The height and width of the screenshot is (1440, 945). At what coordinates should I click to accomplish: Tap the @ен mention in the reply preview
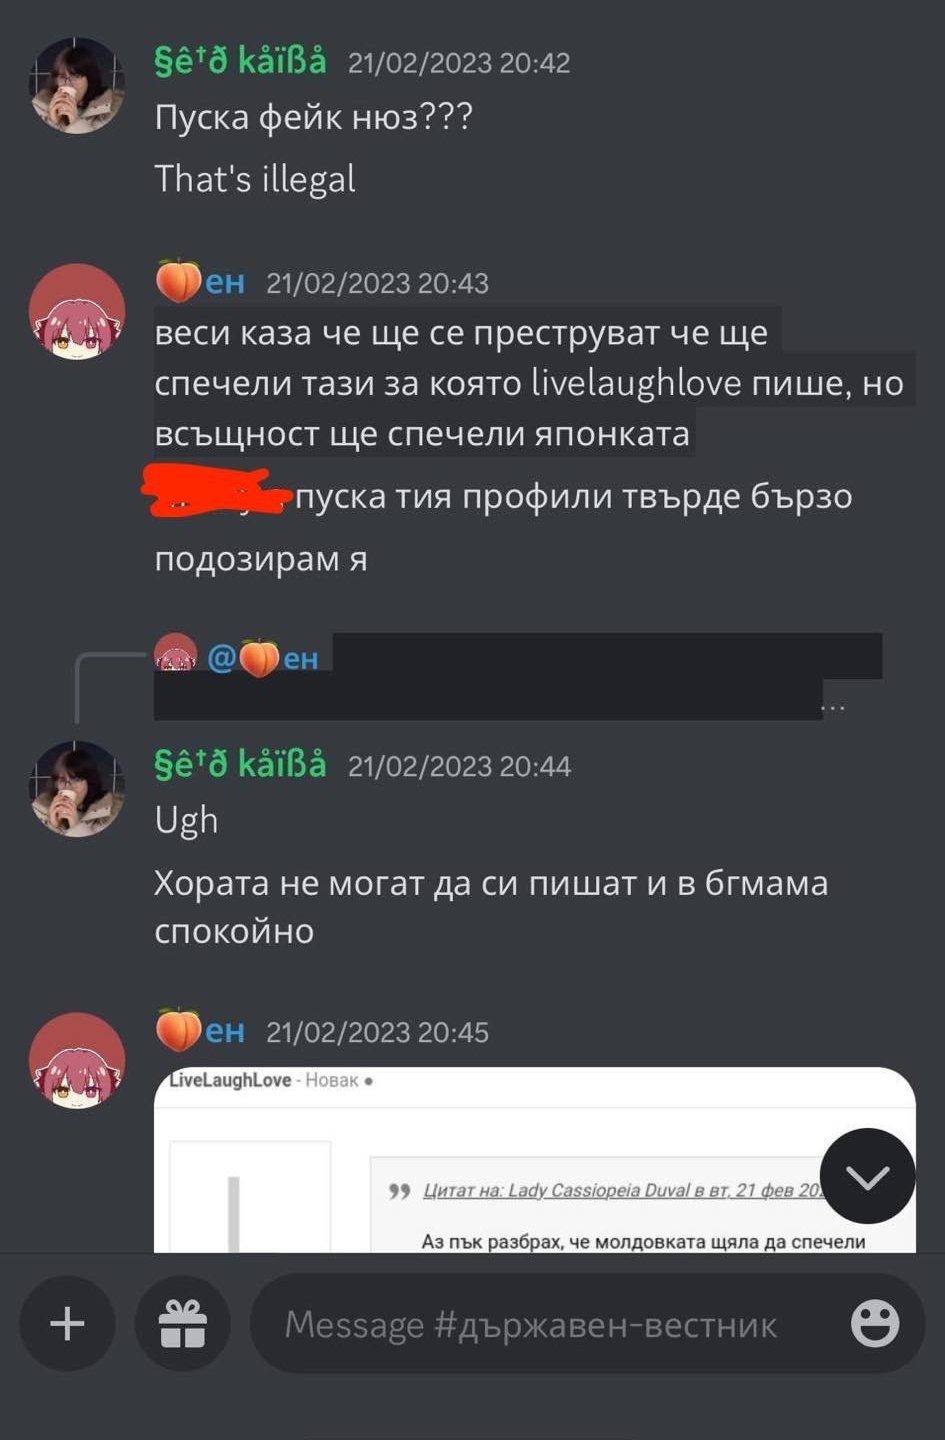coord(263,658)
